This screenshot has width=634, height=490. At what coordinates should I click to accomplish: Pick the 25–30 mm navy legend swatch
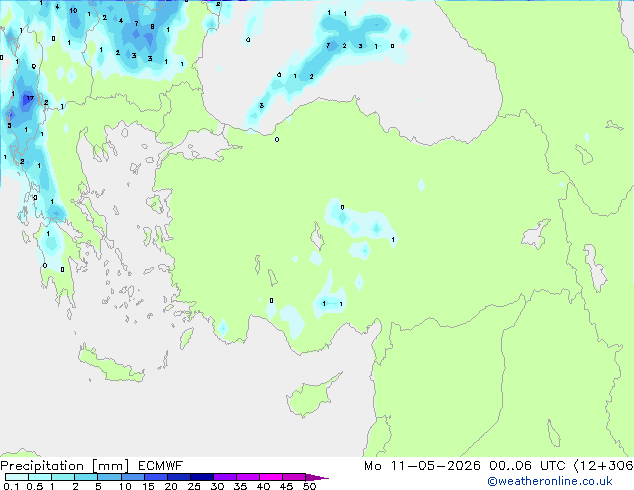pos(202,477)
